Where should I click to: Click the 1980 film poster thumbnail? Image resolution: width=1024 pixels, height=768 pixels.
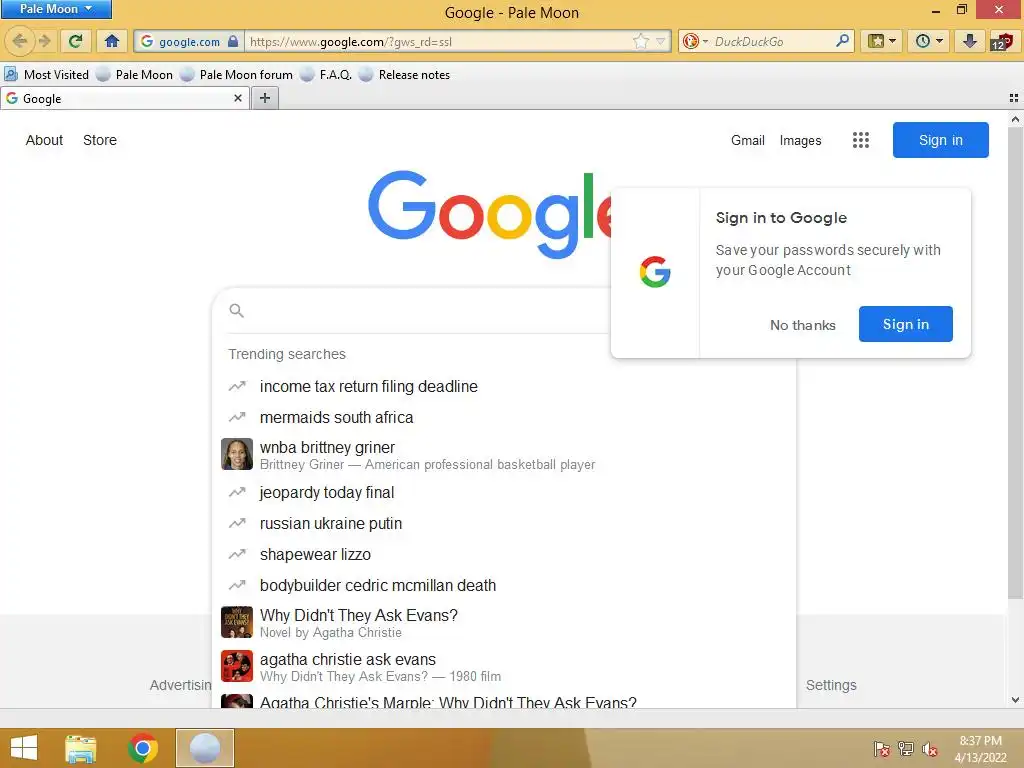pos(236,666)
